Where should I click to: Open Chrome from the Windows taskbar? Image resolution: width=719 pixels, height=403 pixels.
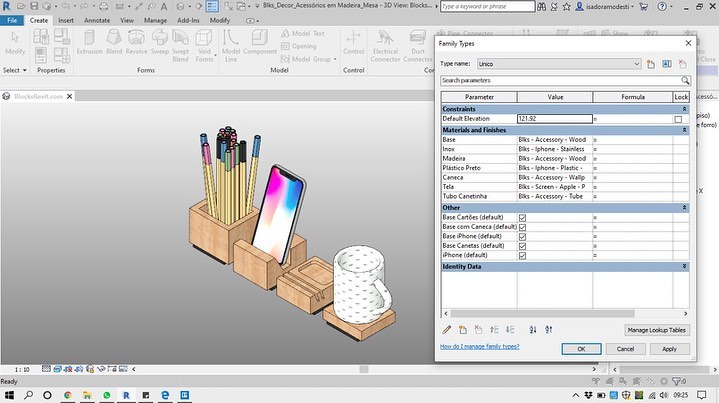68,395
